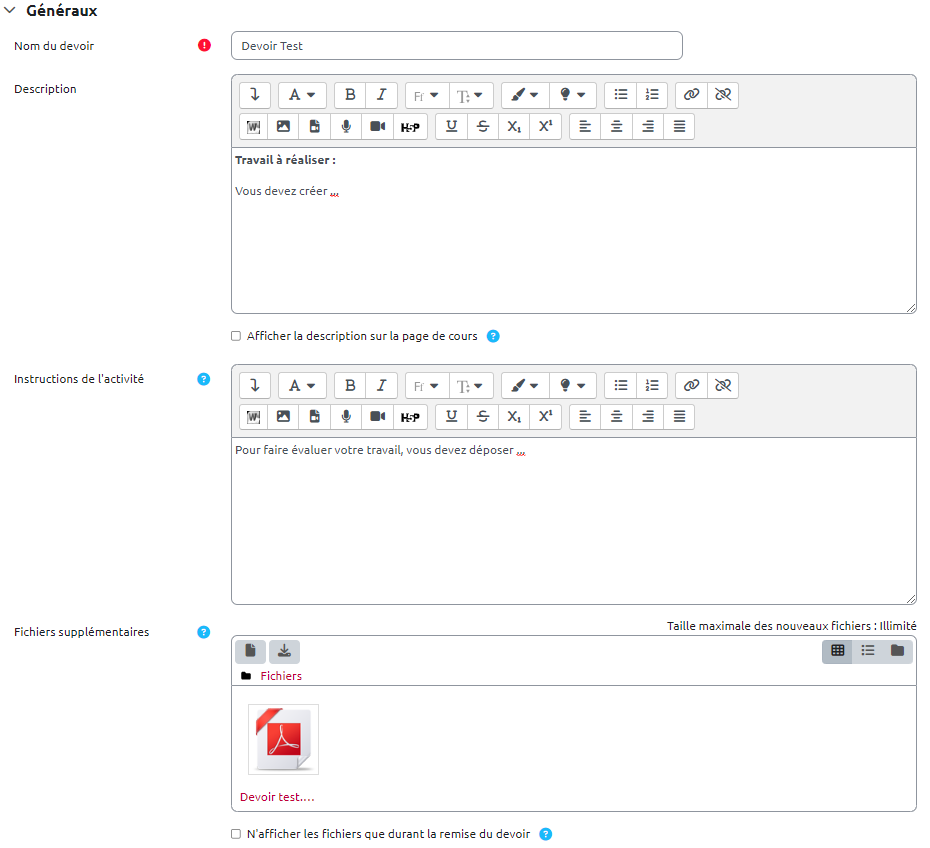The image size is (930, 848).
Task: Add a file in Fichiers supplémentaires
Action: tap(250, 651)
